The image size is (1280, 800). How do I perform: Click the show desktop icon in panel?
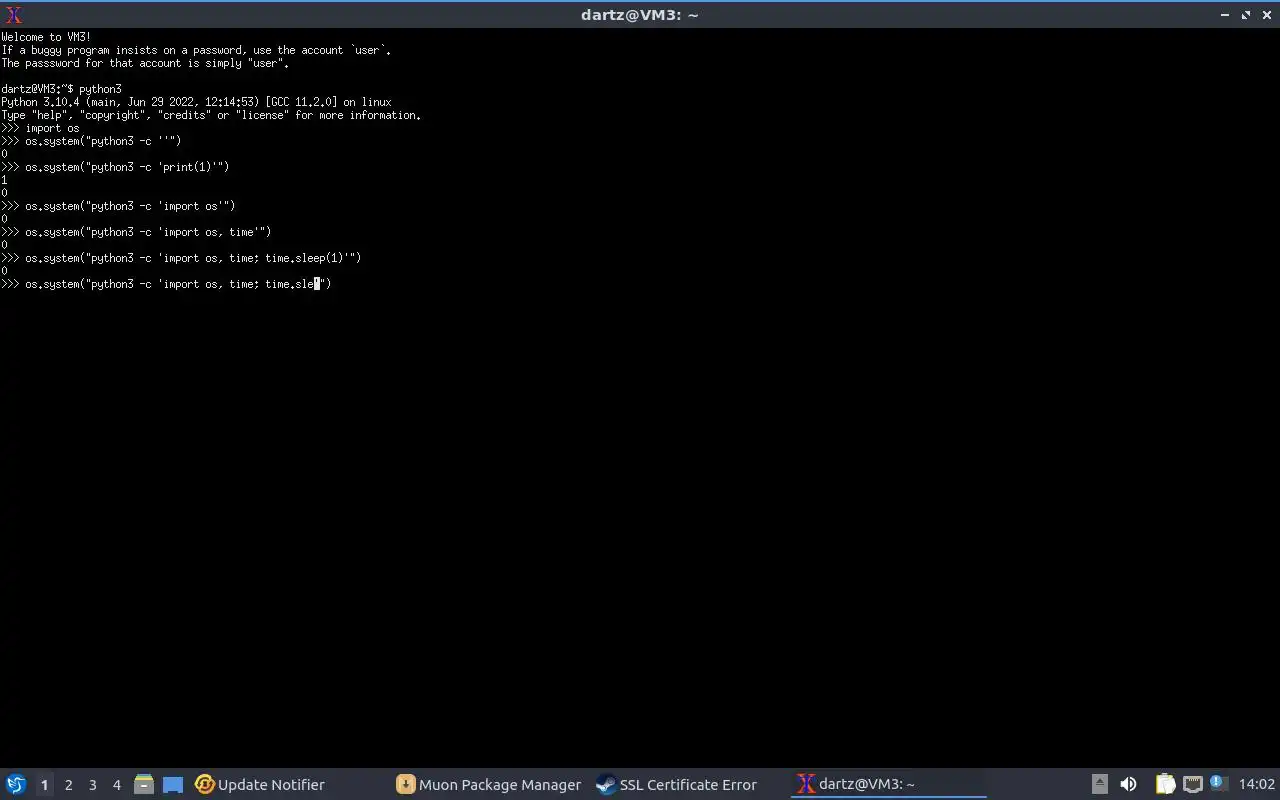pos(173,785)
